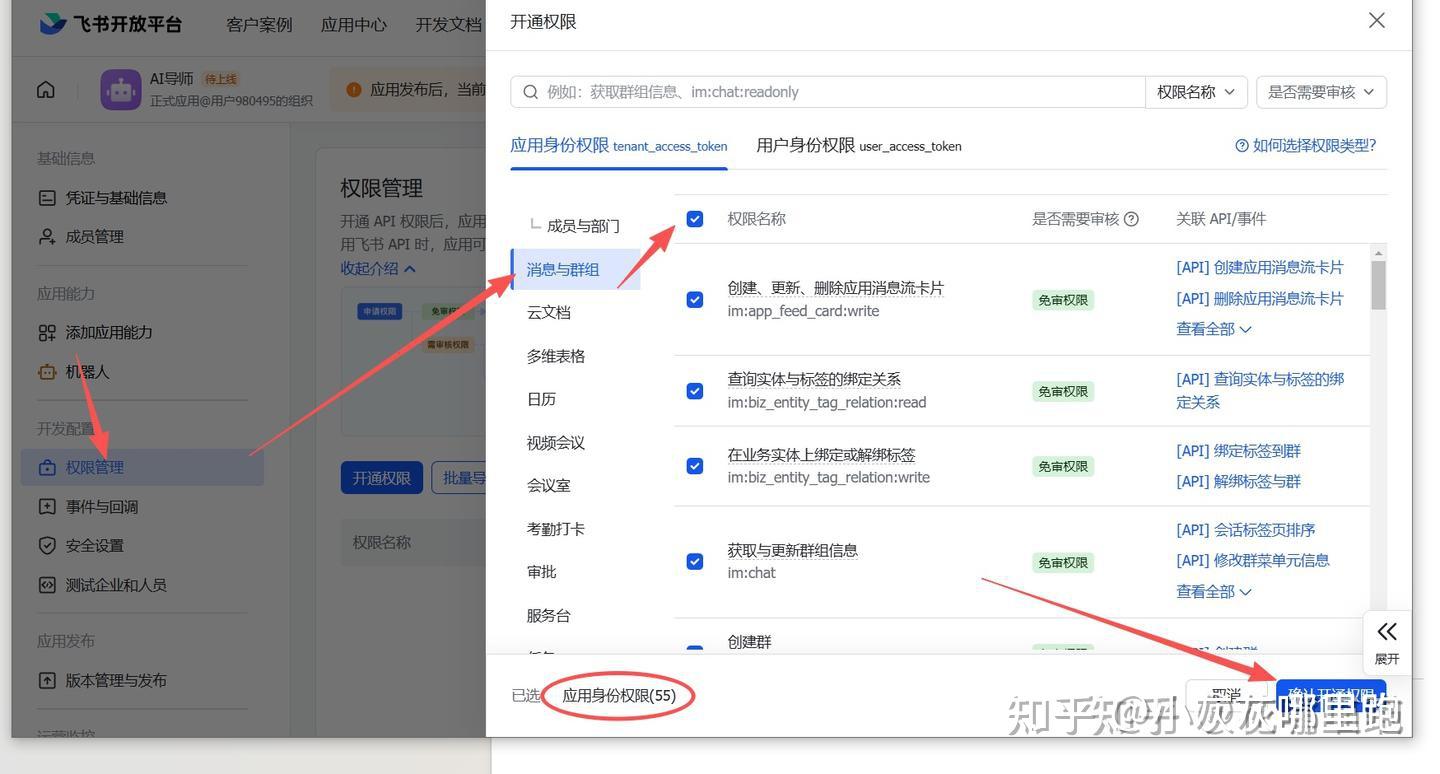Click the help icon beside 是否需要审核 column

click(x=1131, y=219)
